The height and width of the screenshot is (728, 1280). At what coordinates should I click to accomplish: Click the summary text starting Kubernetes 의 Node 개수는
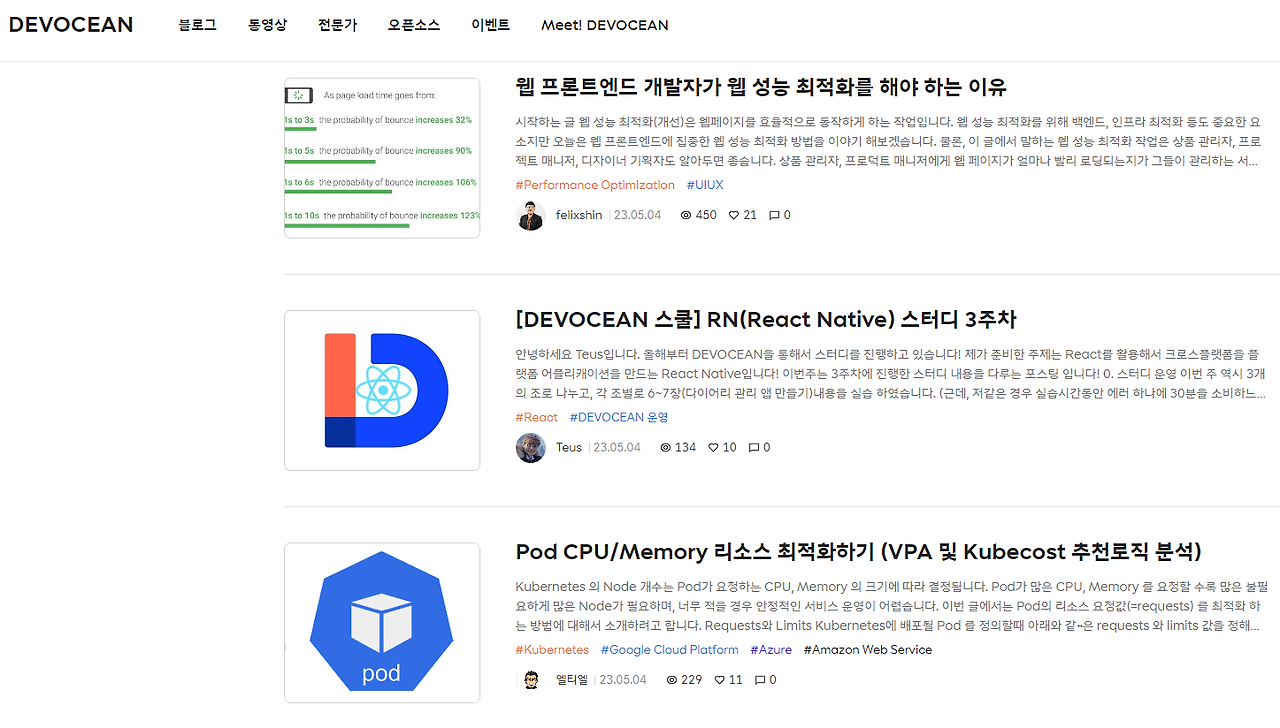892,606
